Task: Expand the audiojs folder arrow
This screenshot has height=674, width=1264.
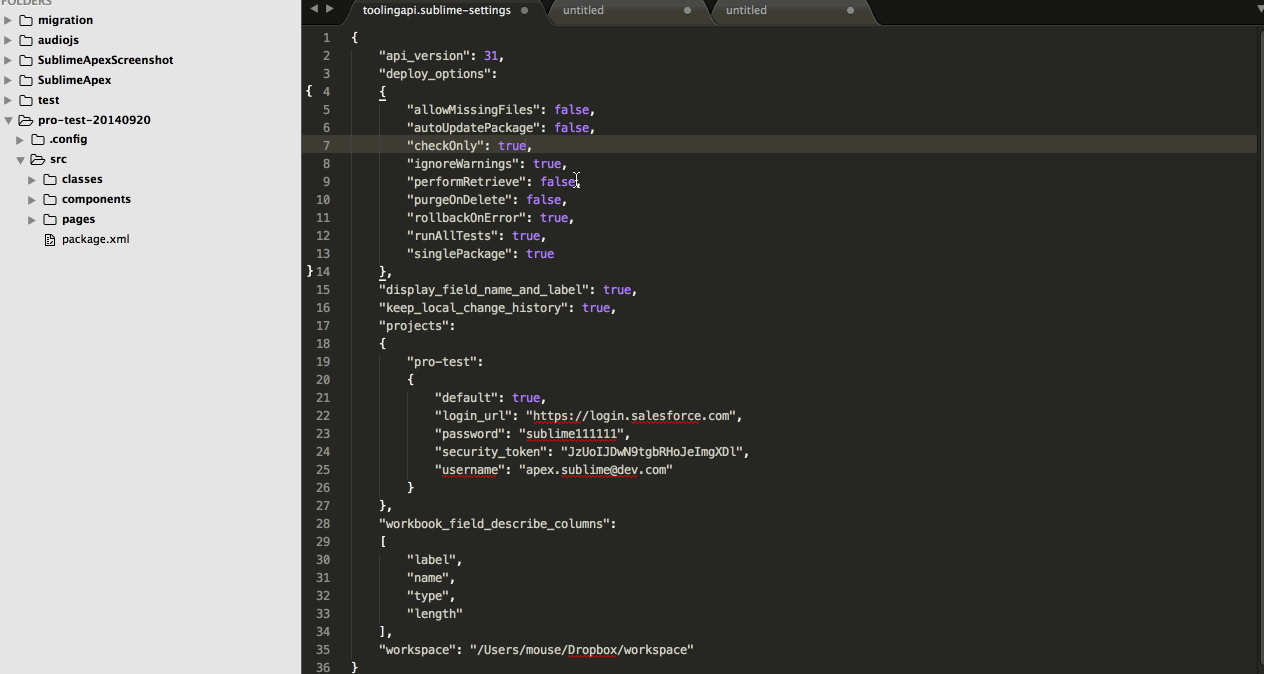Action: (x=9, y=40)
